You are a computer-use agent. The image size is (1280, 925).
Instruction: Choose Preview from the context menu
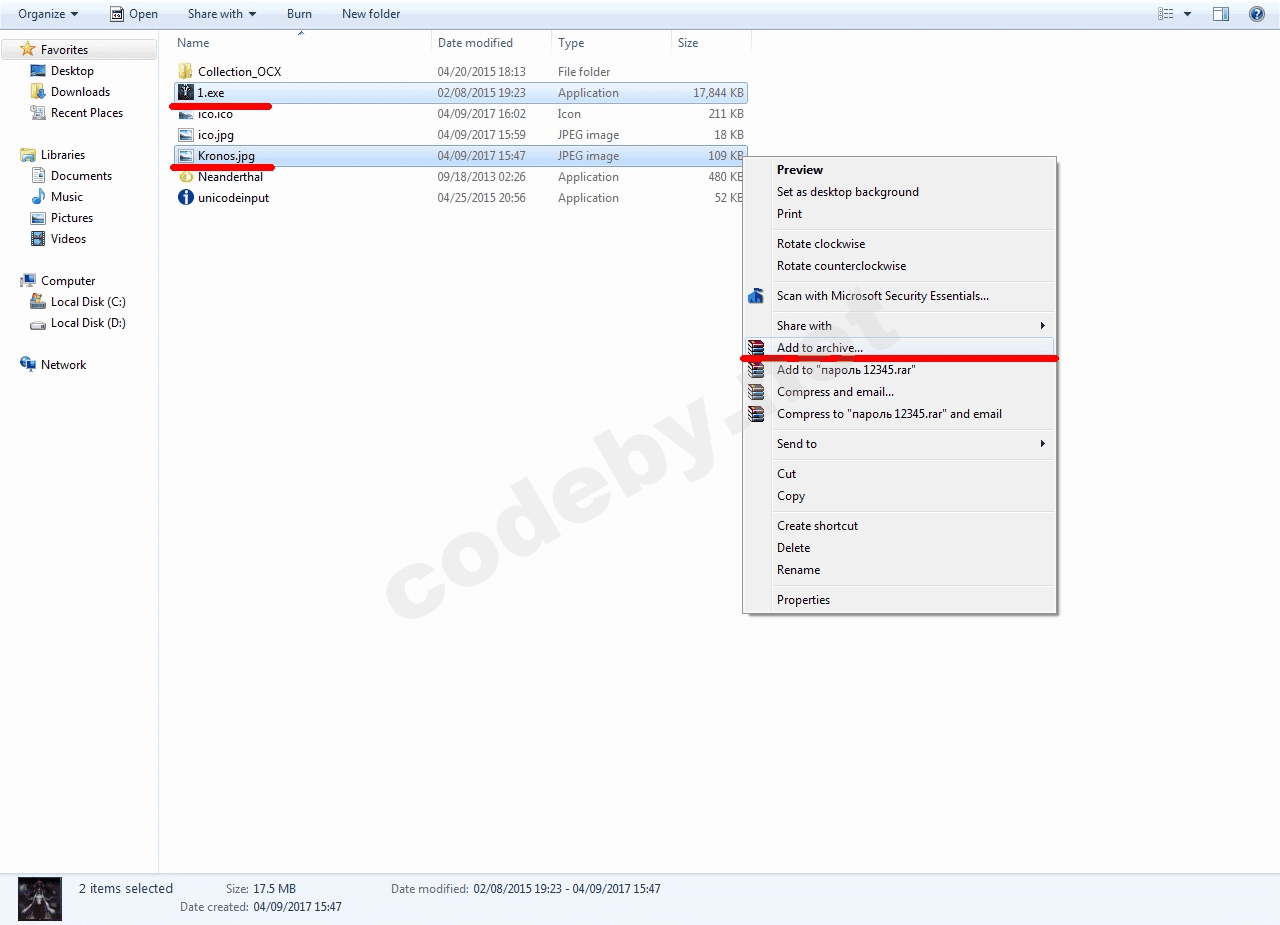[800, 170]
